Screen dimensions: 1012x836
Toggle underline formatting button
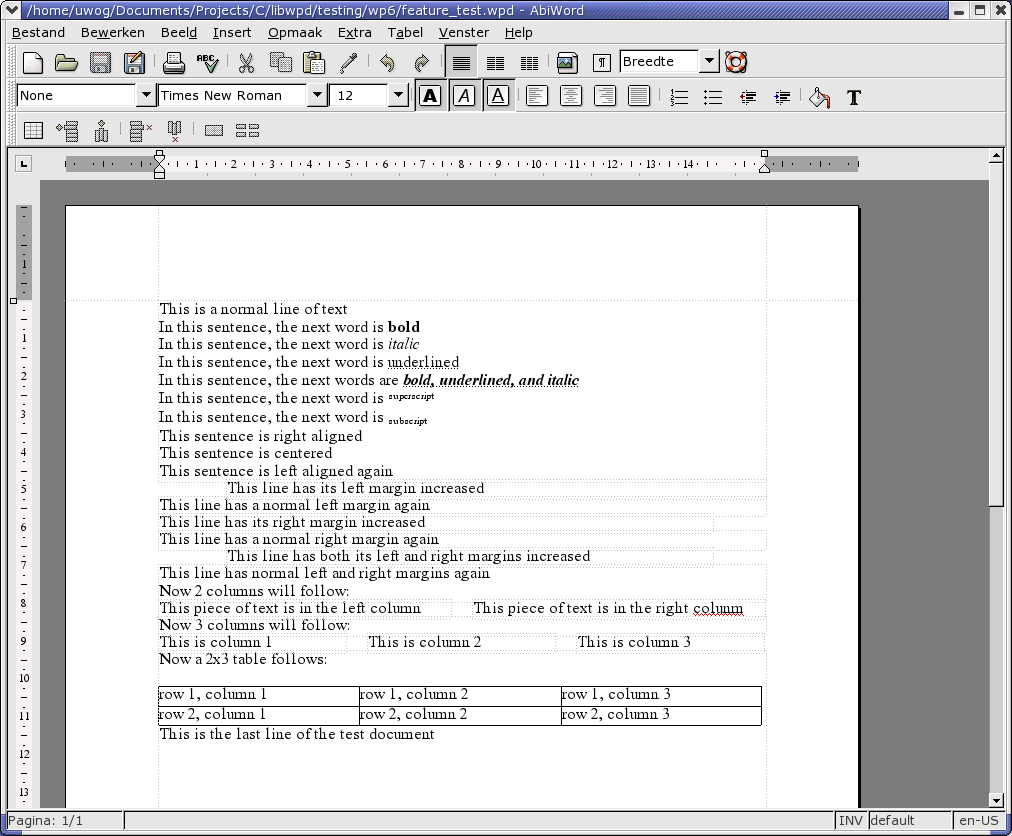(498, 96)
